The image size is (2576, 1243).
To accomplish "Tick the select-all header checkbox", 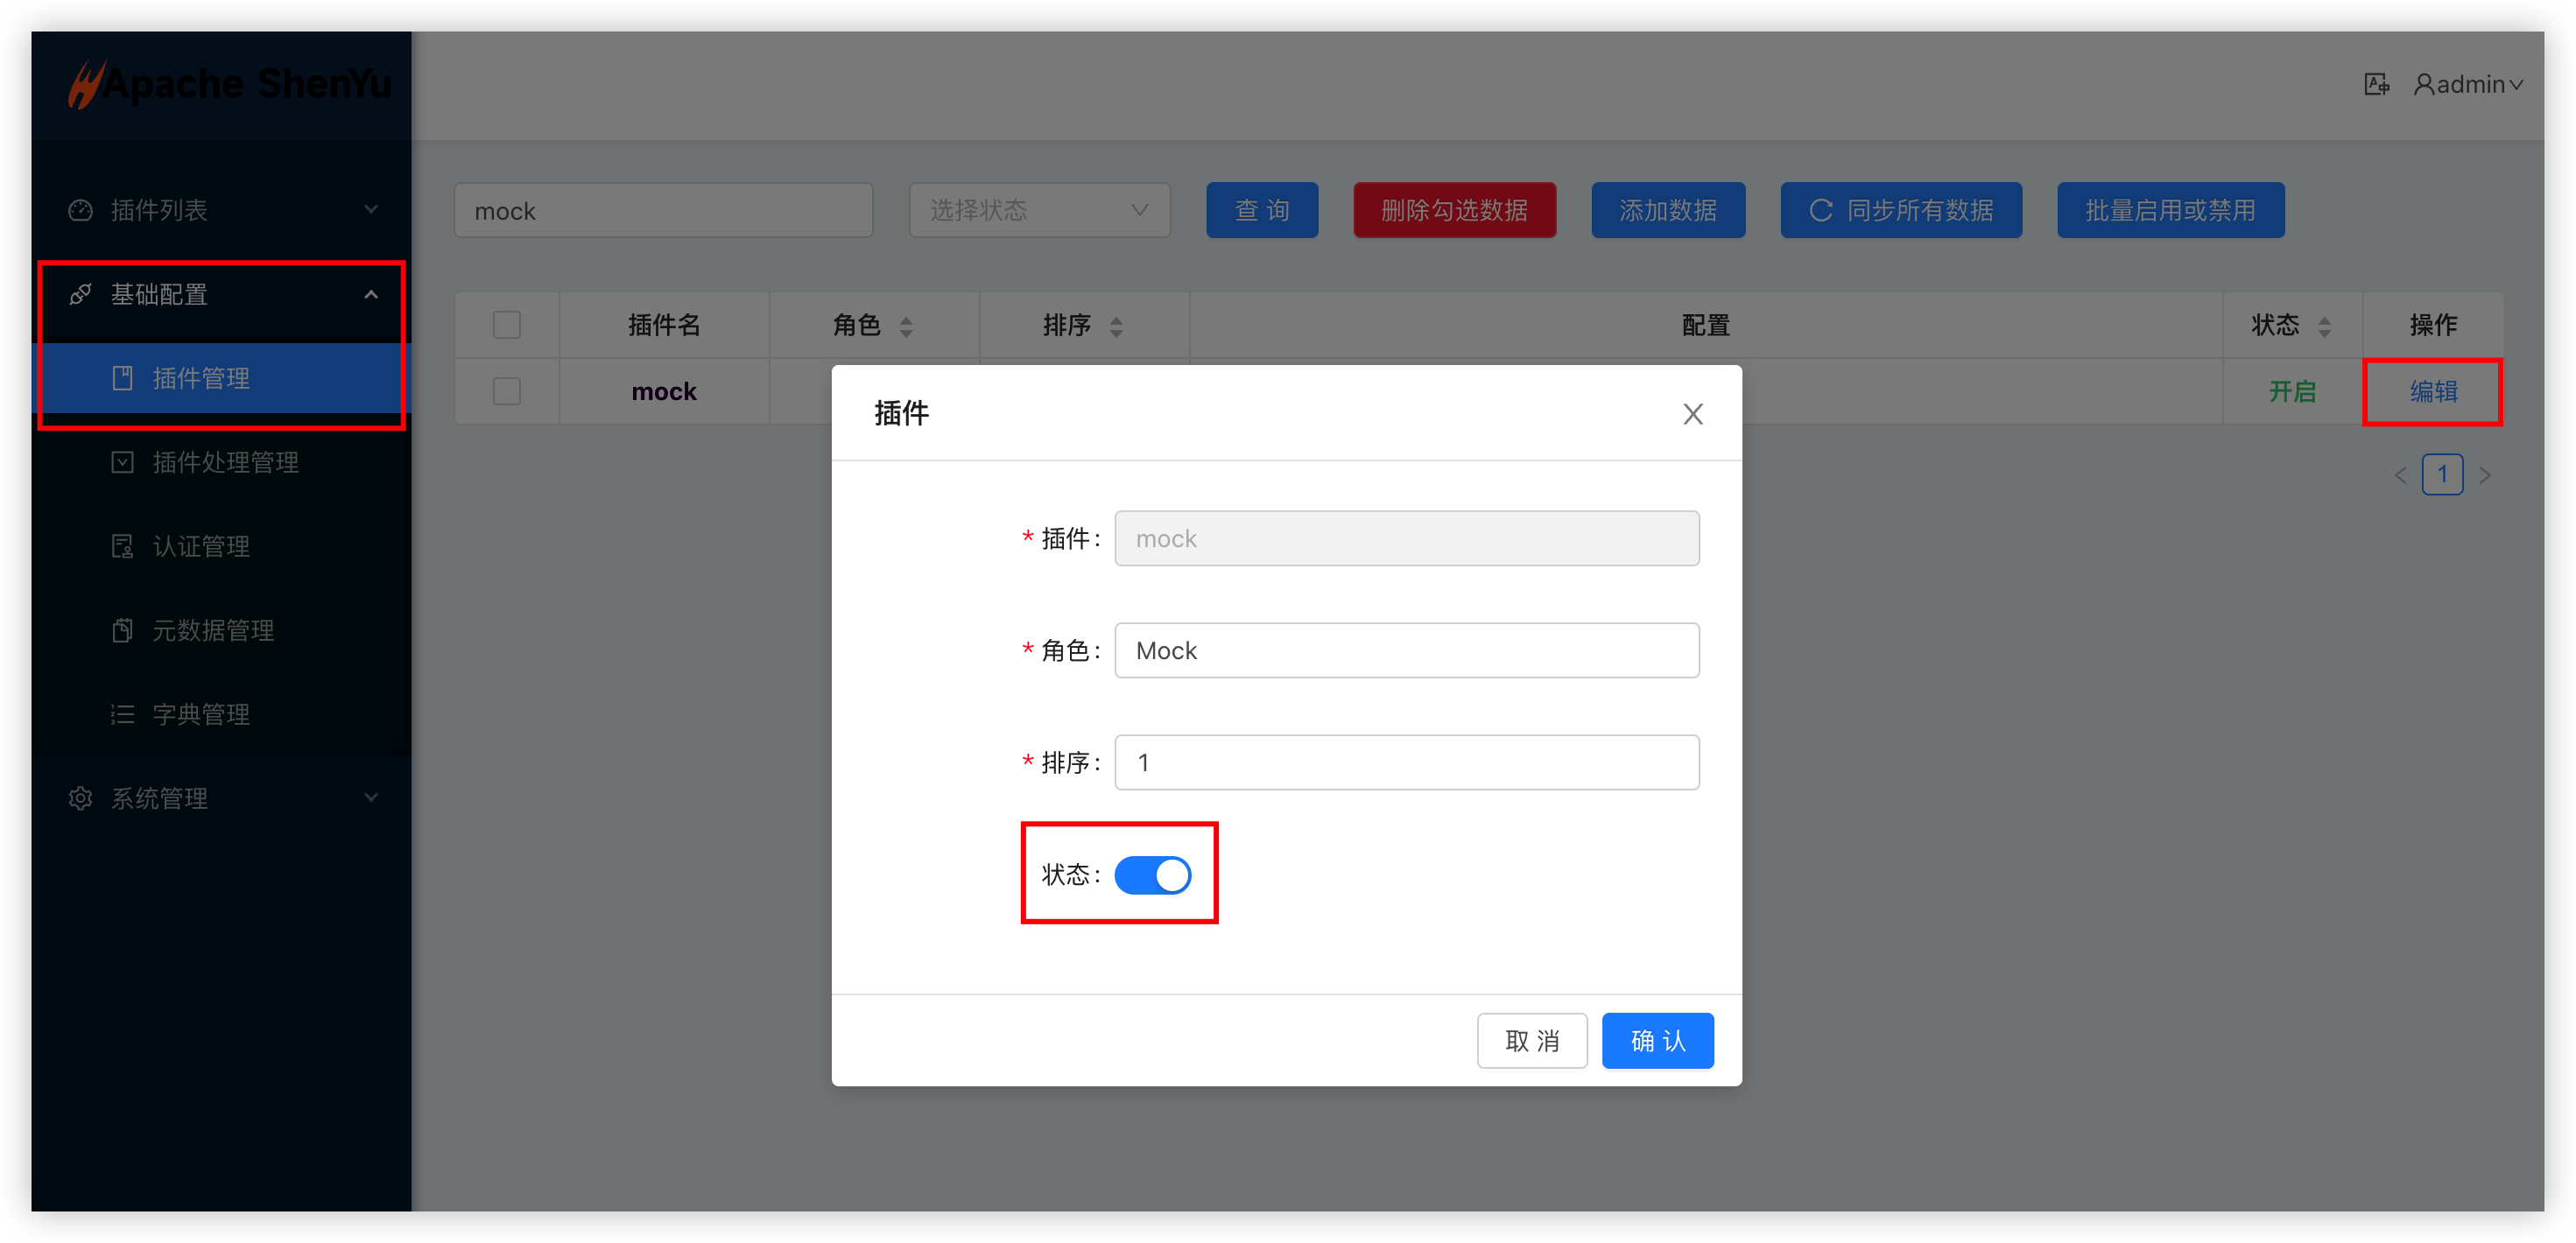I will [x=507, y=325].
